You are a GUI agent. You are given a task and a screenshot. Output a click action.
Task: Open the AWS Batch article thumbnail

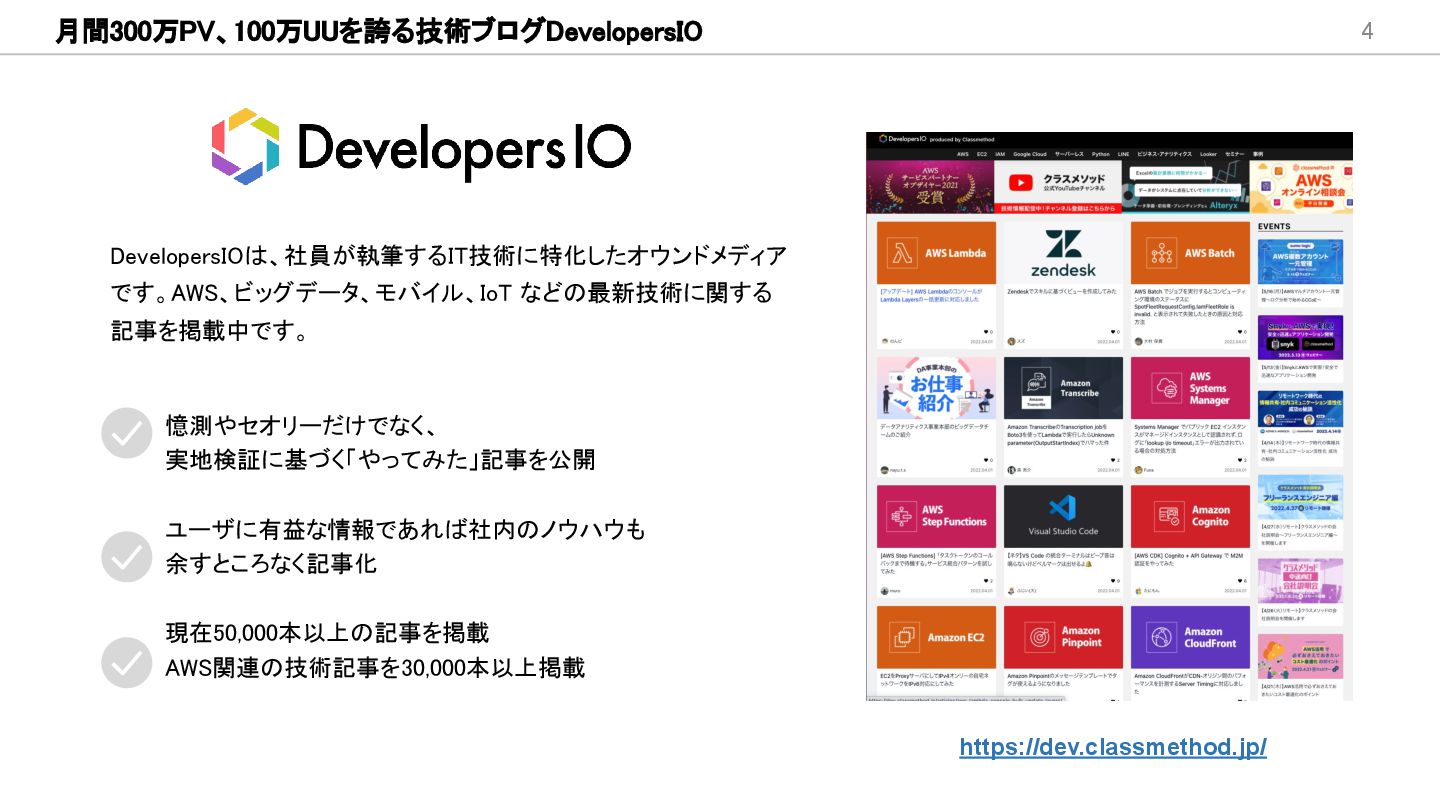(1190, 253)
